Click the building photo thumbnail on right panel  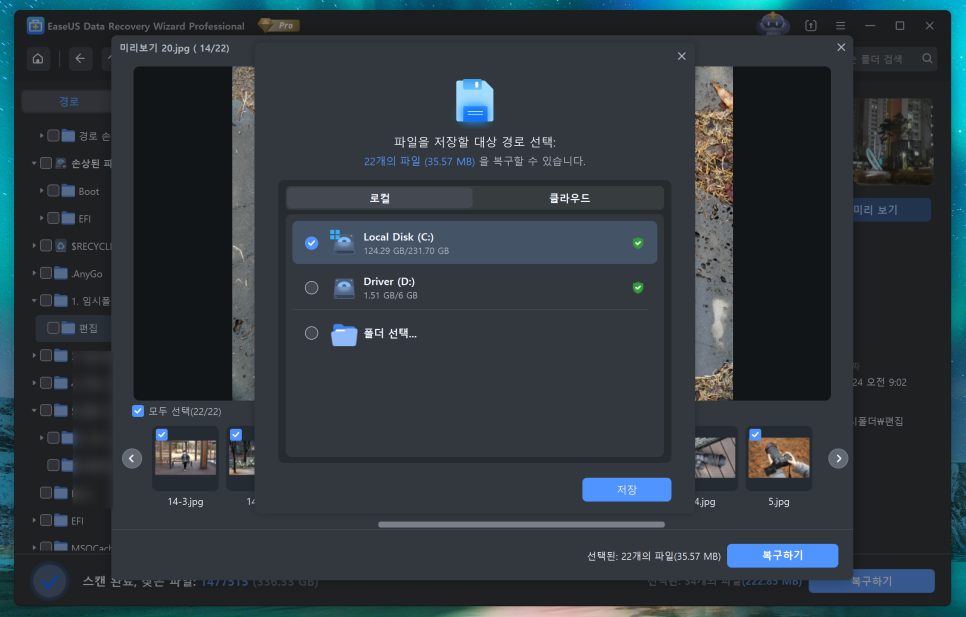893,141
